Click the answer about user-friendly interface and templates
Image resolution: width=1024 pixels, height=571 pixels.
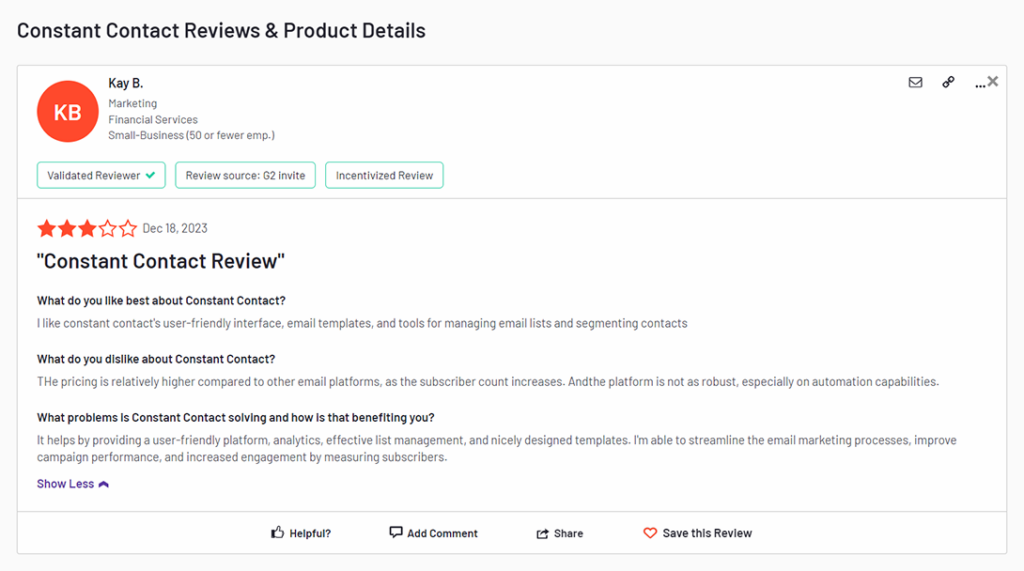pos(362,323)
